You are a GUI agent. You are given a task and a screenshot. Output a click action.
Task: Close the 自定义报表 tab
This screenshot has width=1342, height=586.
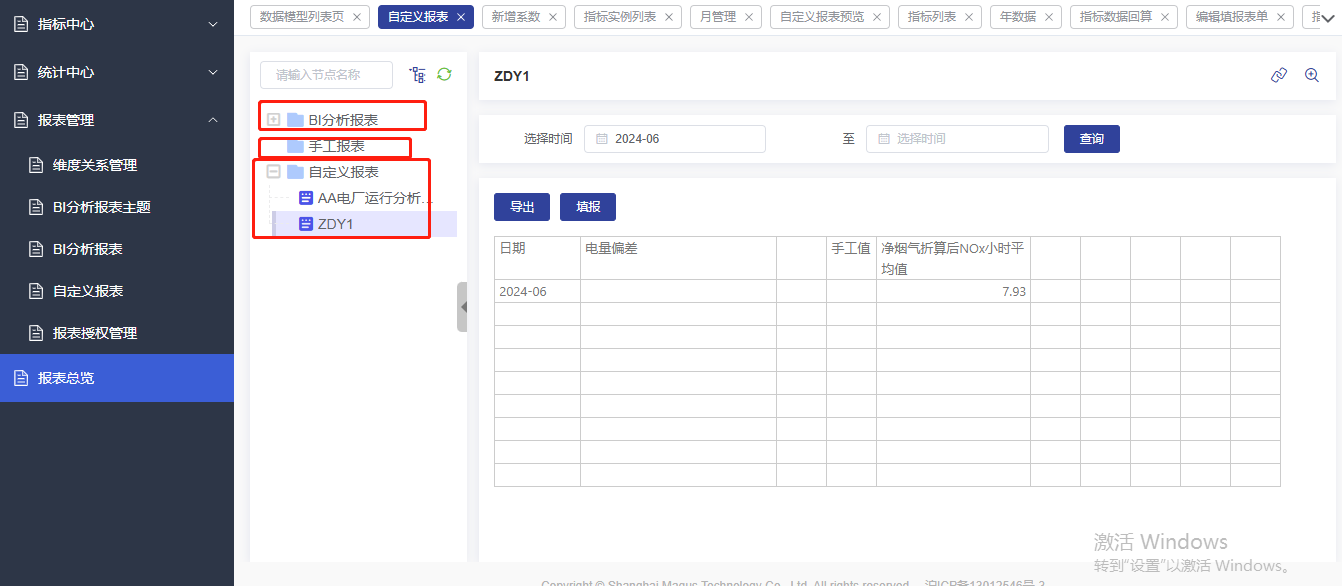461,17
